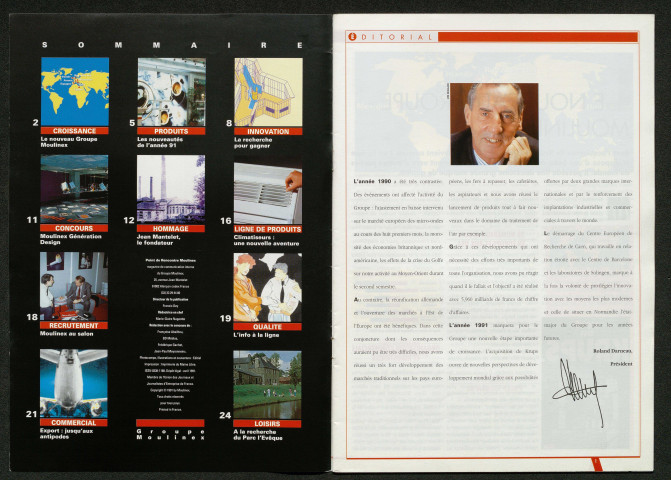This screenshot has height=480, width=671.
Task: Click the red E circle in Editorial header
Action: point(351,37)
